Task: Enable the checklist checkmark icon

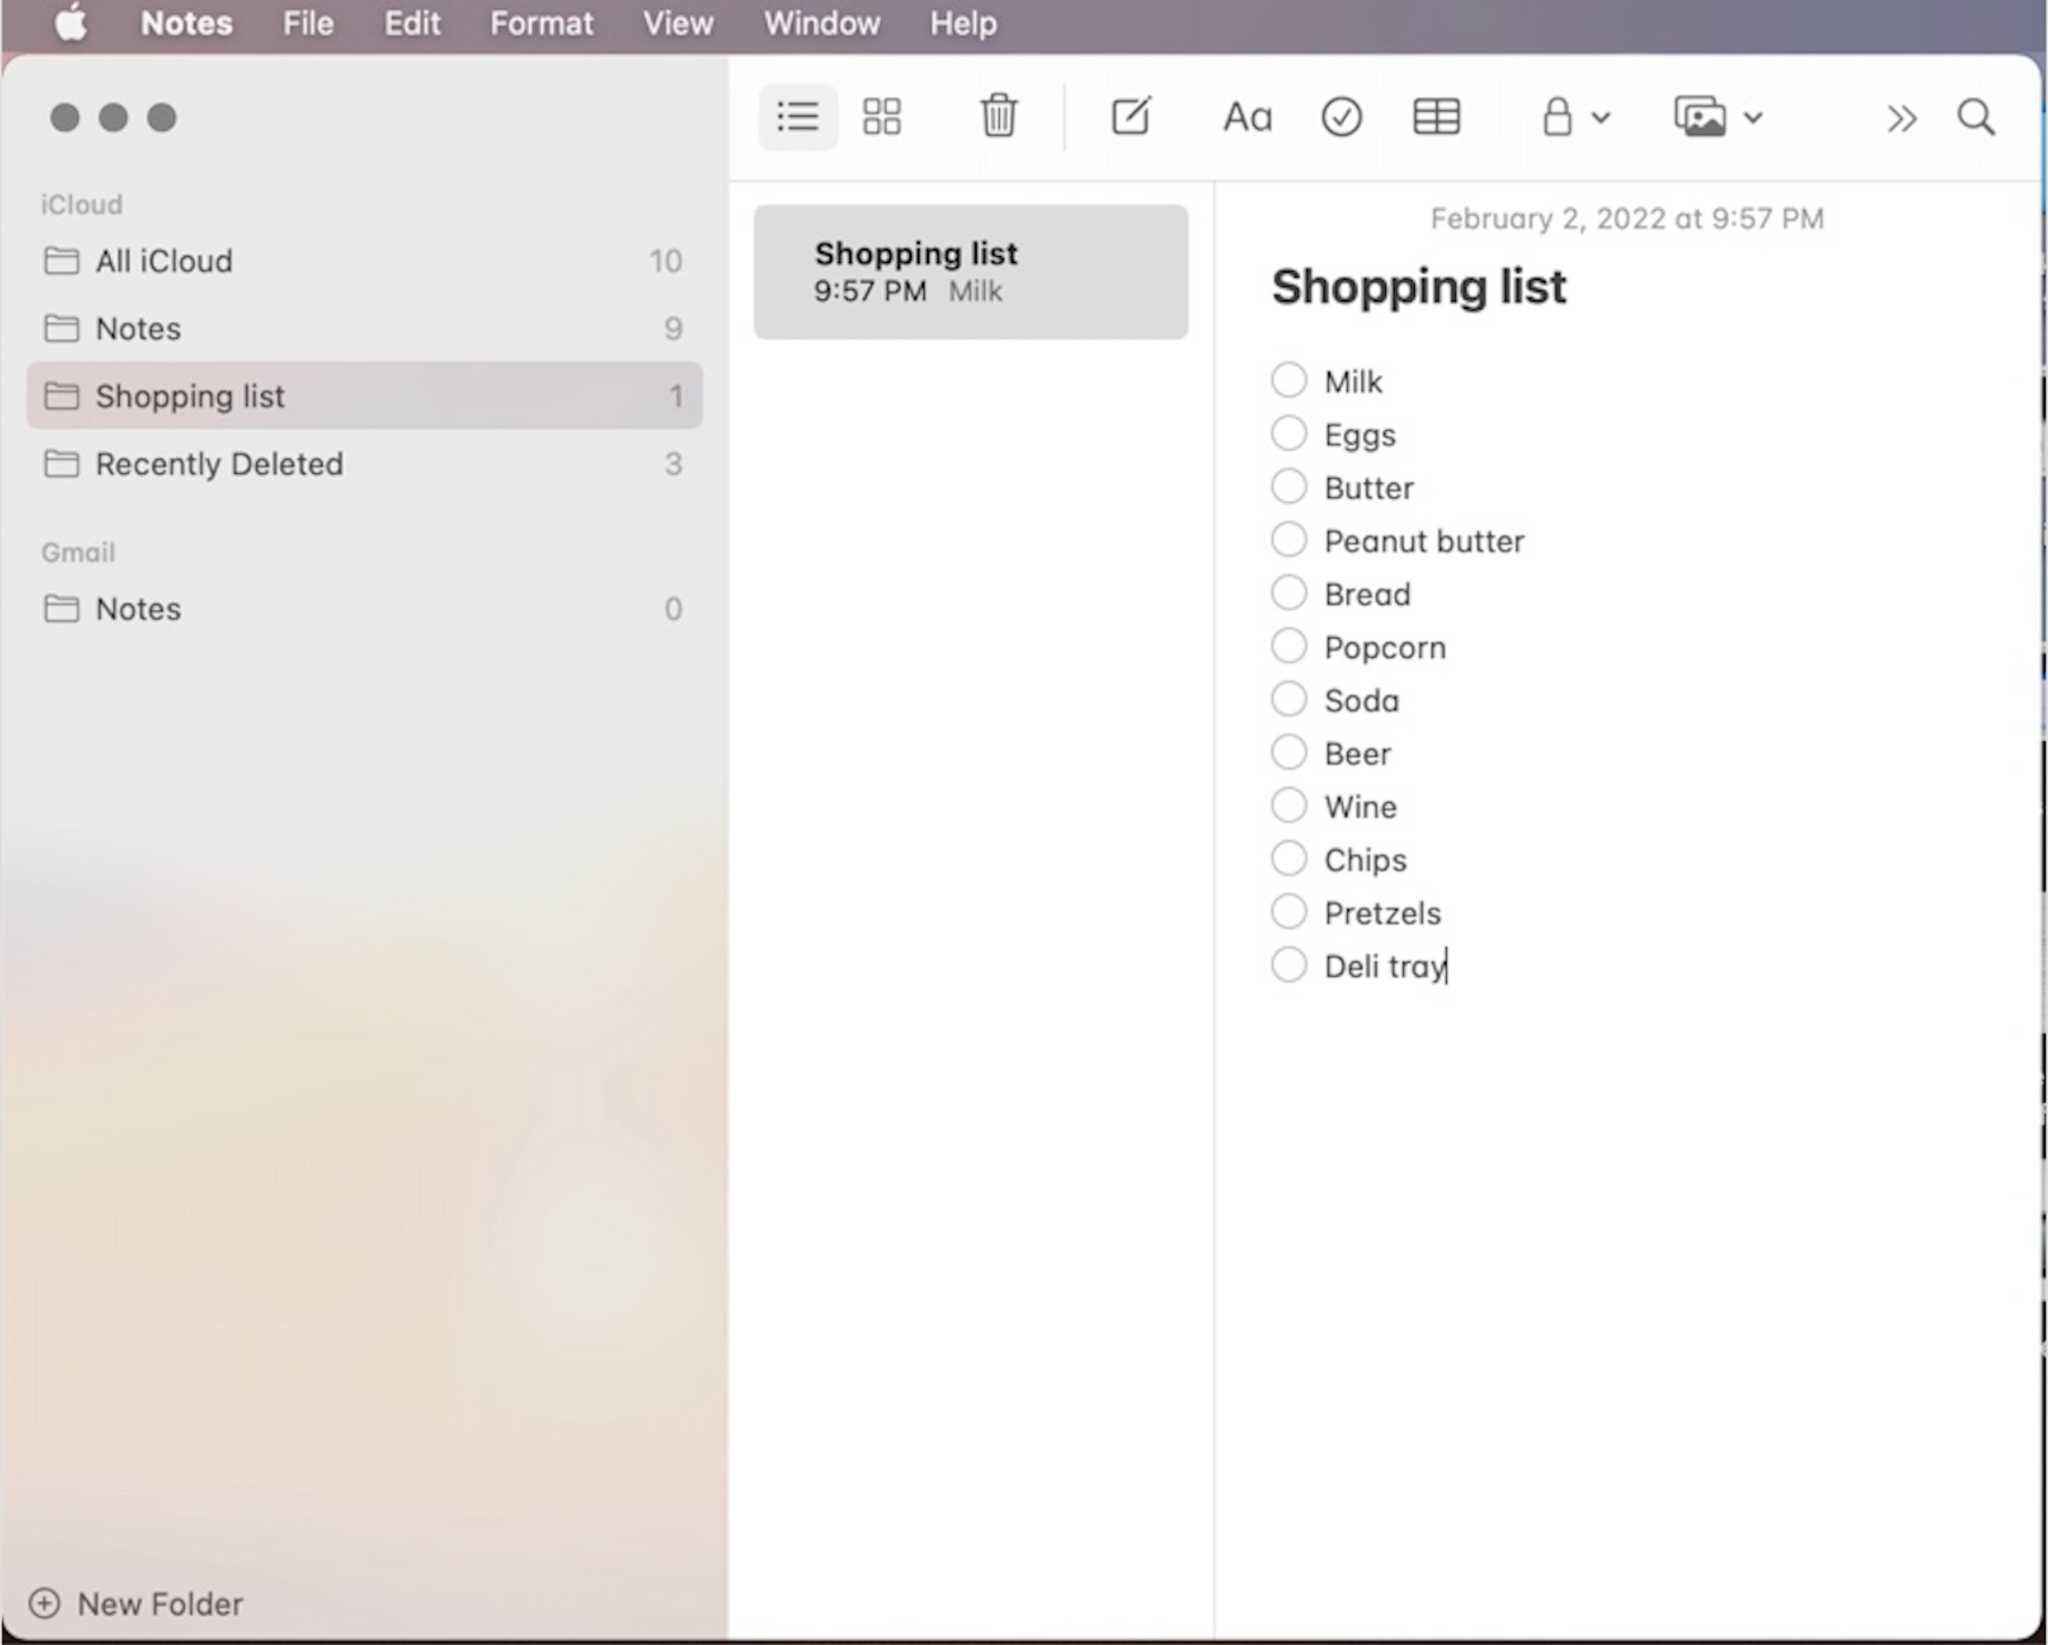Action: 1341,116
